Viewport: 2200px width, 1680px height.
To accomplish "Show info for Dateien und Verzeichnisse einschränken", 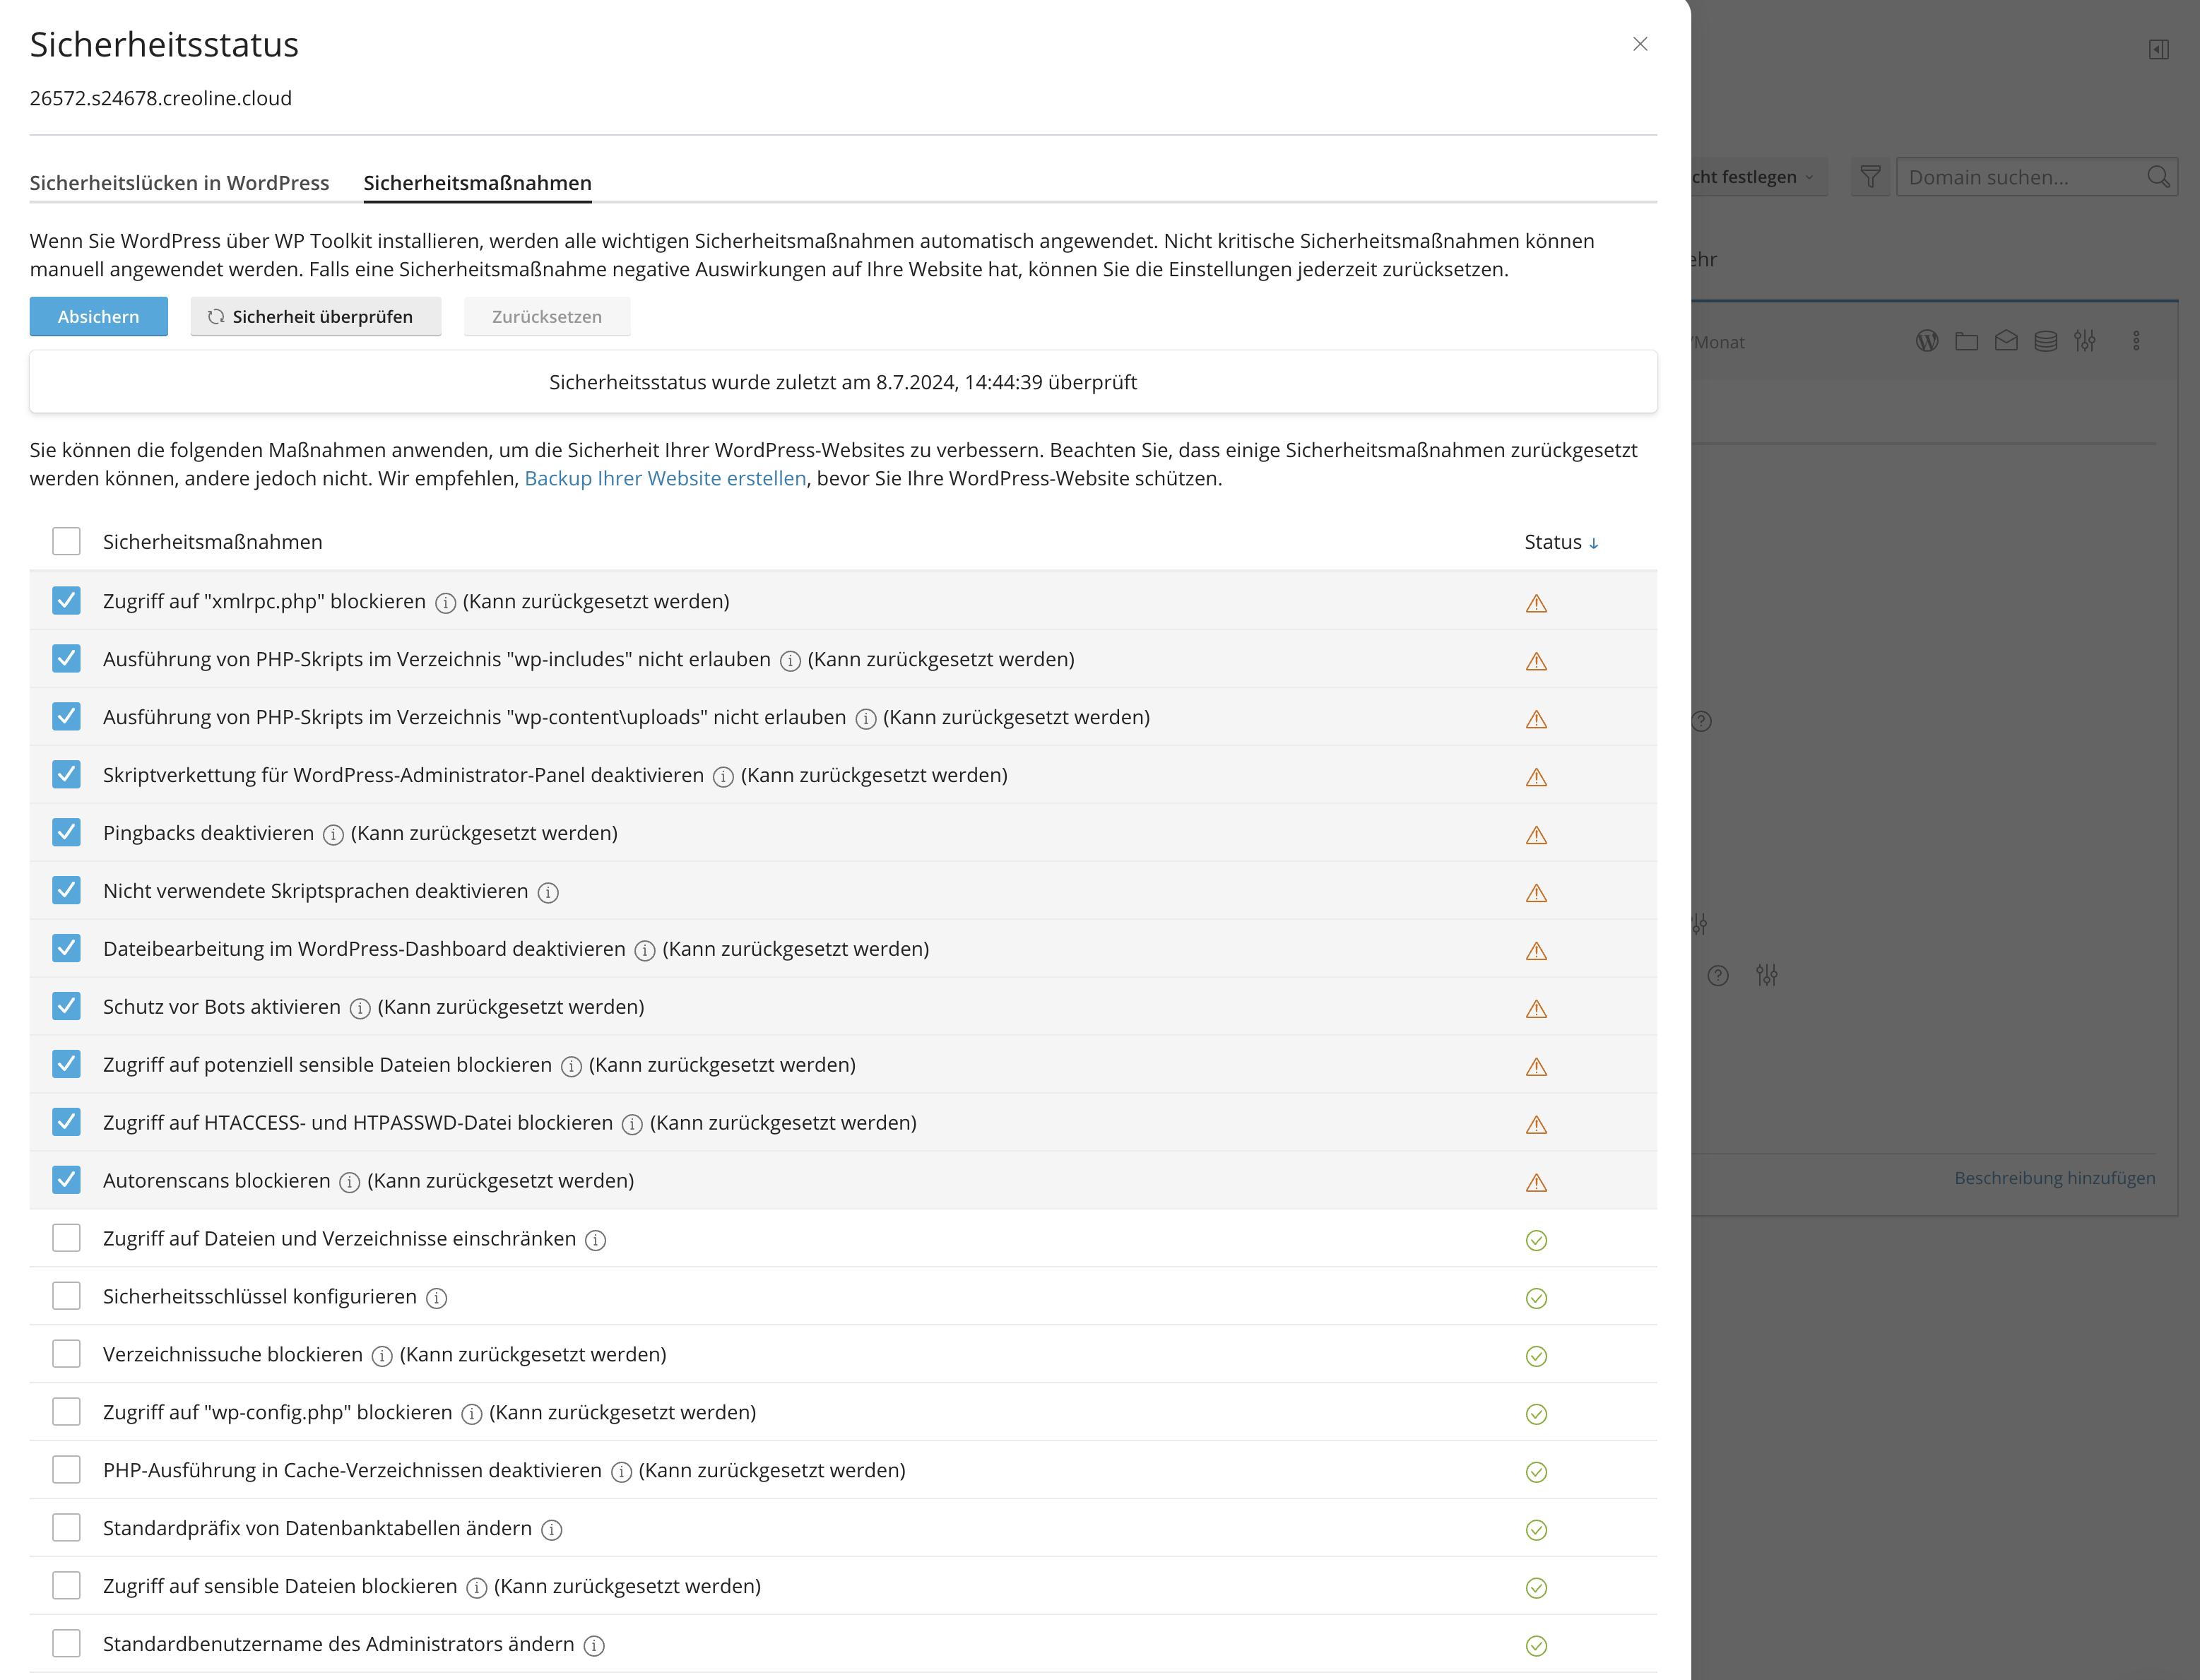I will [x=595, y=1241].
